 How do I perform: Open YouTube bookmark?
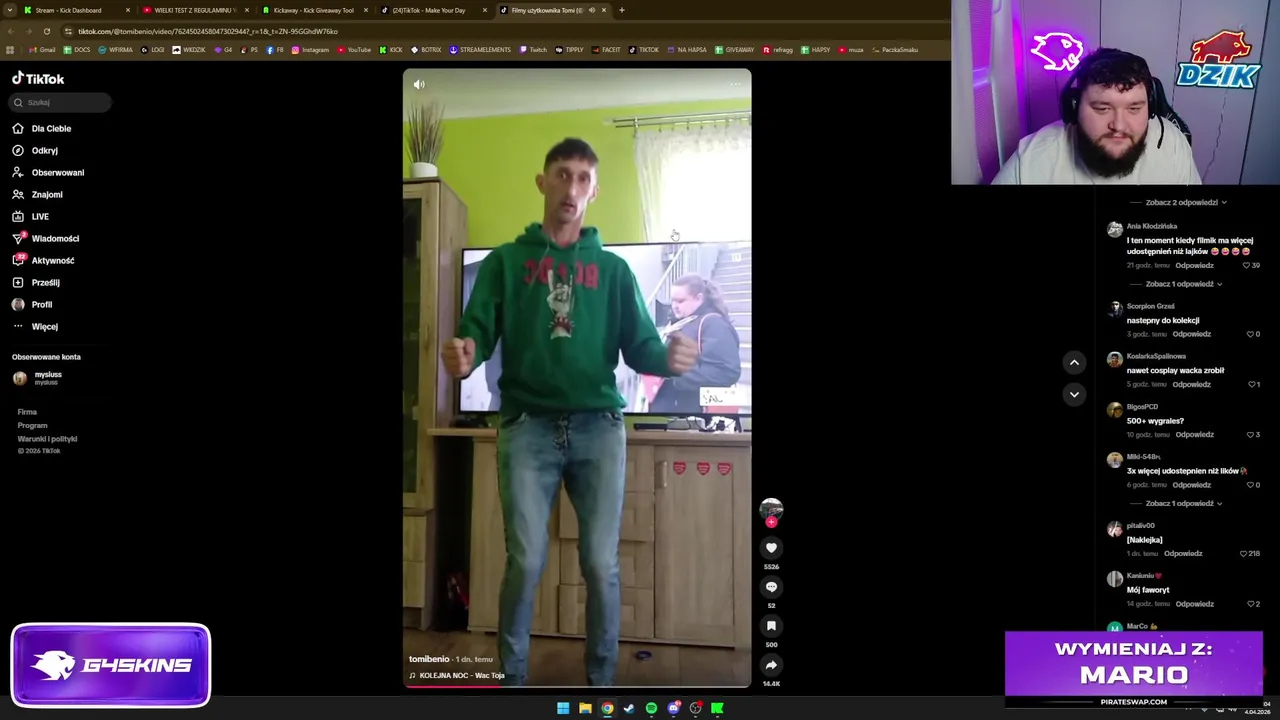[354, 50]
